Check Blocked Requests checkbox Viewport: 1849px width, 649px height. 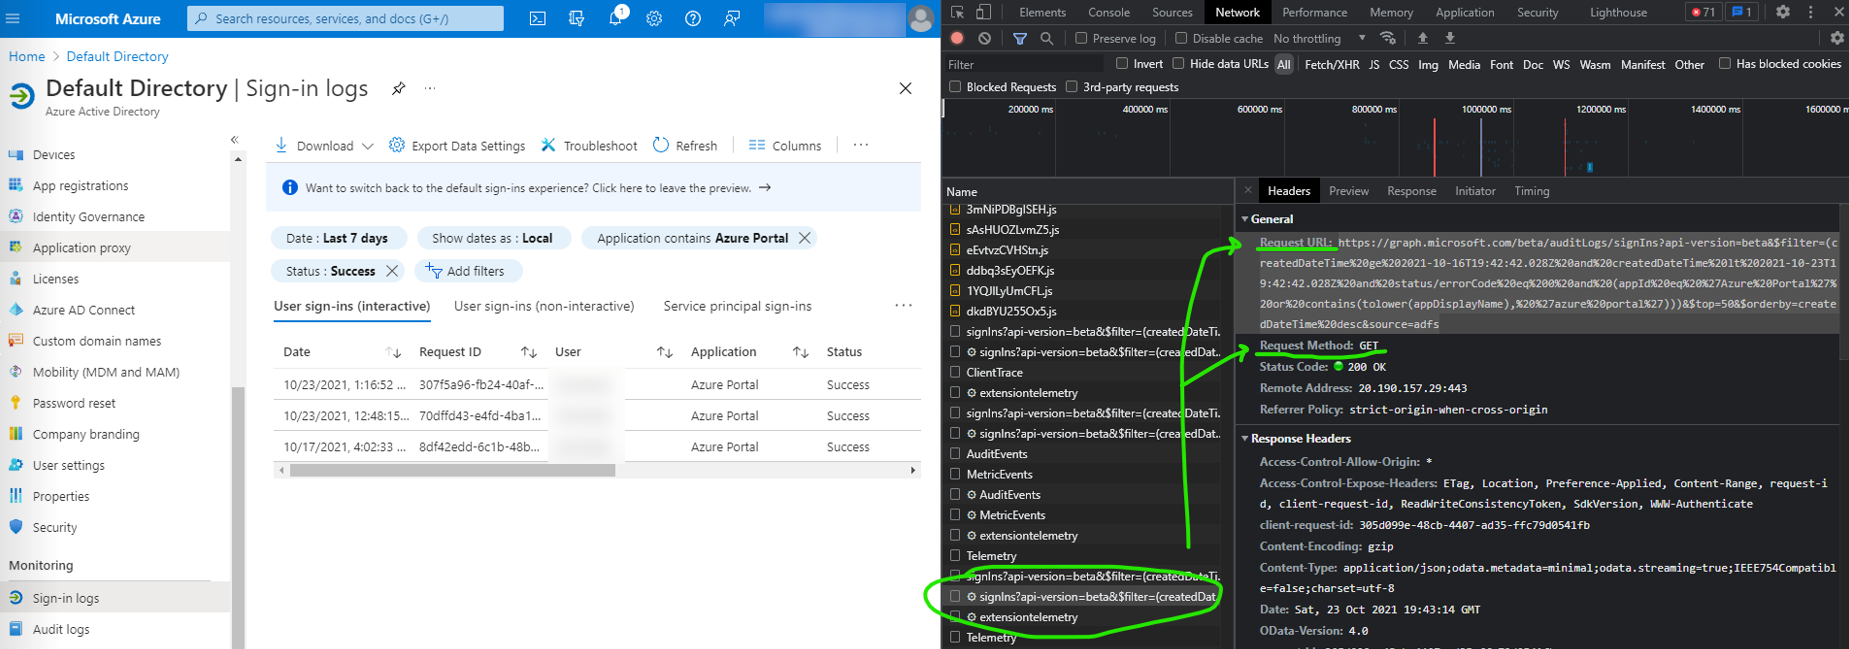[955, 87]
